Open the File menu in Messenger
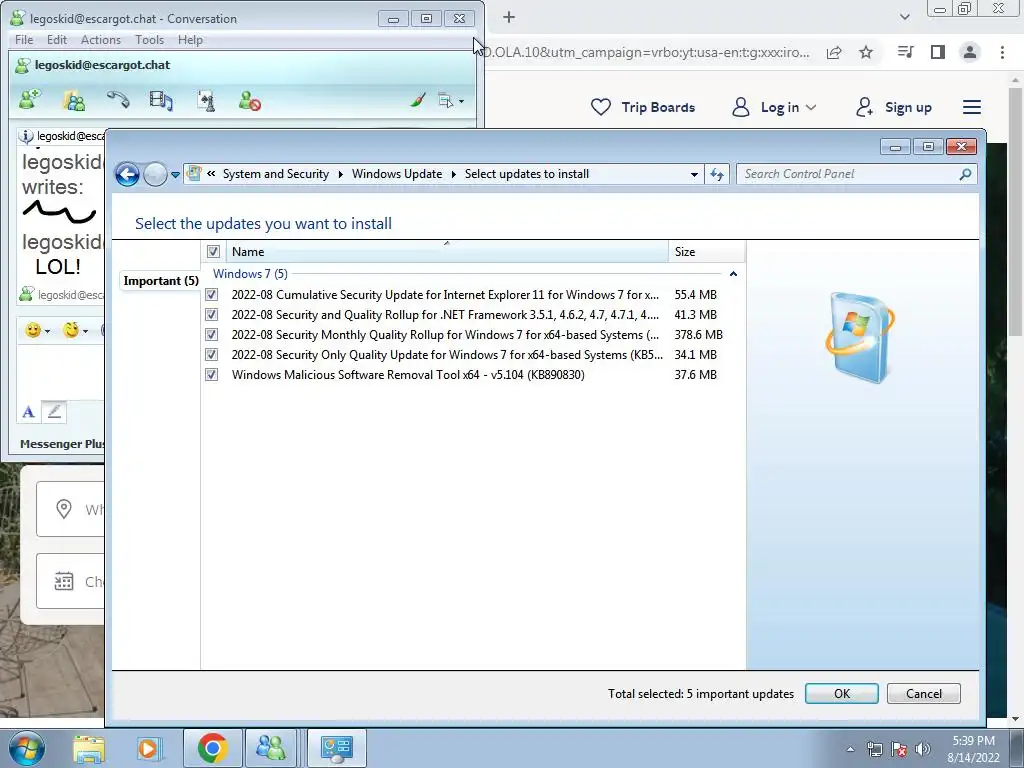Image resolution: width=1024 pixels, height=768 pixels. click(24, 40)
